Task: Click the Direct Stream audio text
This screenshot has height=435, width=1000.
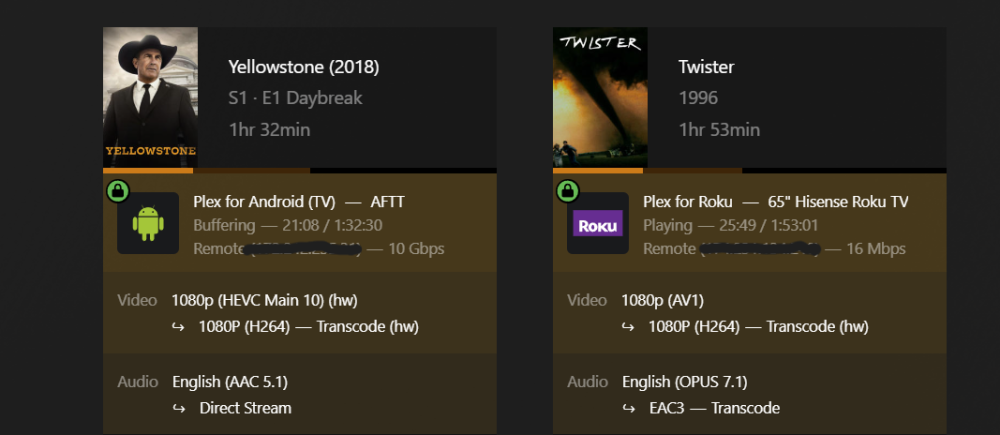Action: (246, 408)
